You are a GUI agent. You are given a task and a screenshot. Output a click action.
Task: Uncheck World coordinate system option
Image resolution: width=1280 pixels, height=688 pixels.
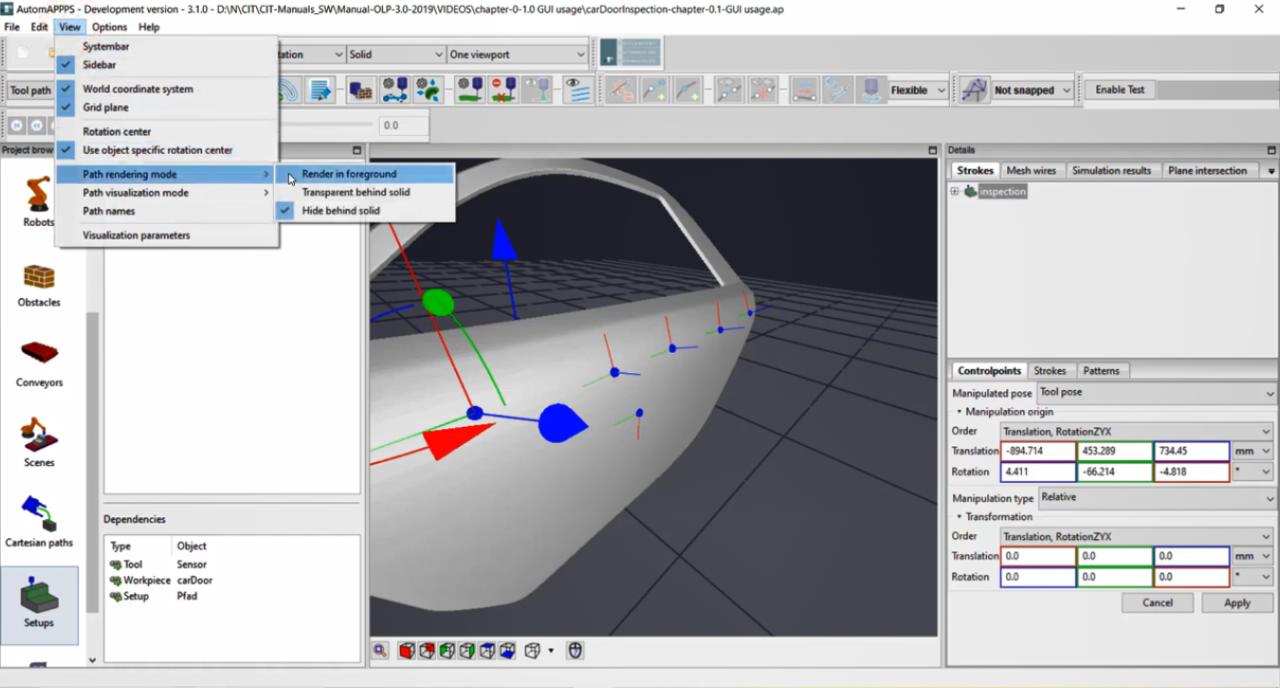click(x=138, y=89)
